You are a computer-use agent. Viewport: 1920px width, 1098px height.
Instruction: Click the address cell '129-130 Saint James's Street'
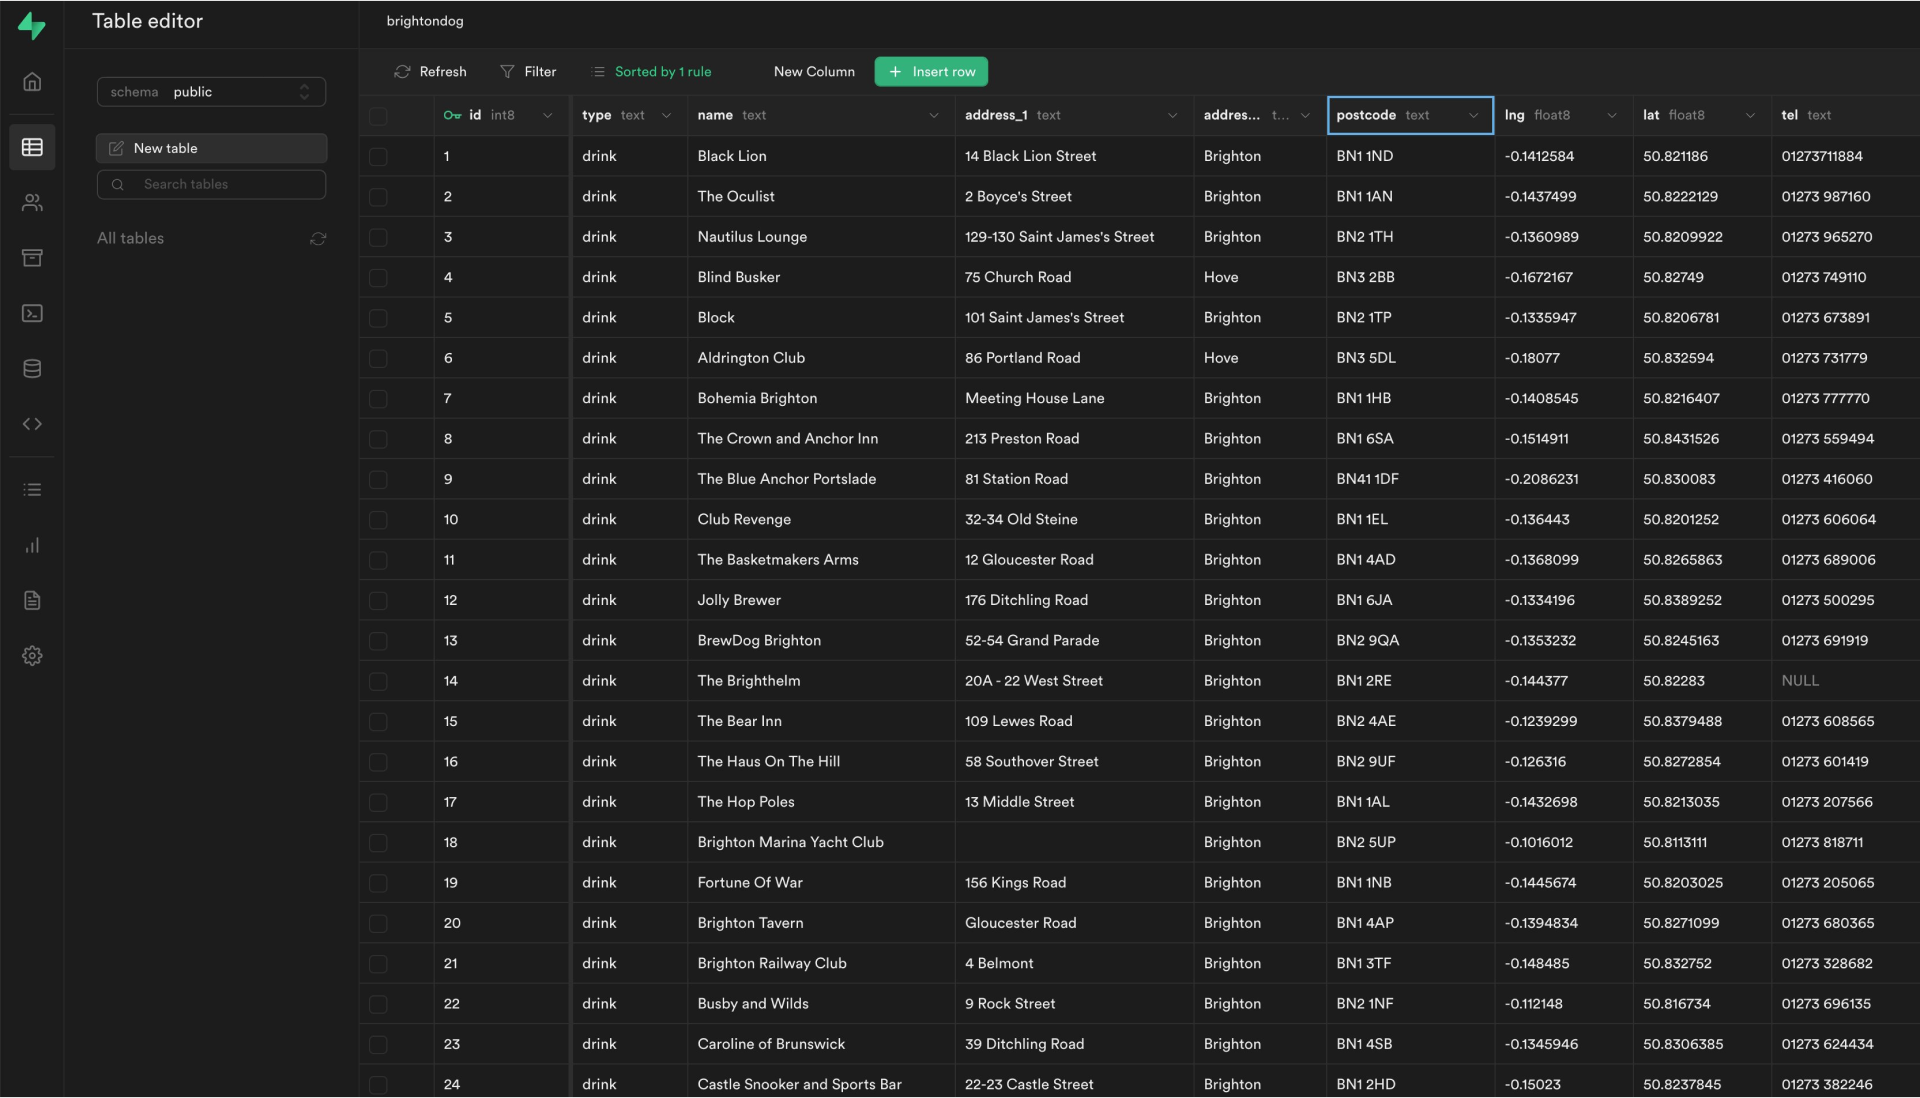tap(1073, 237)
